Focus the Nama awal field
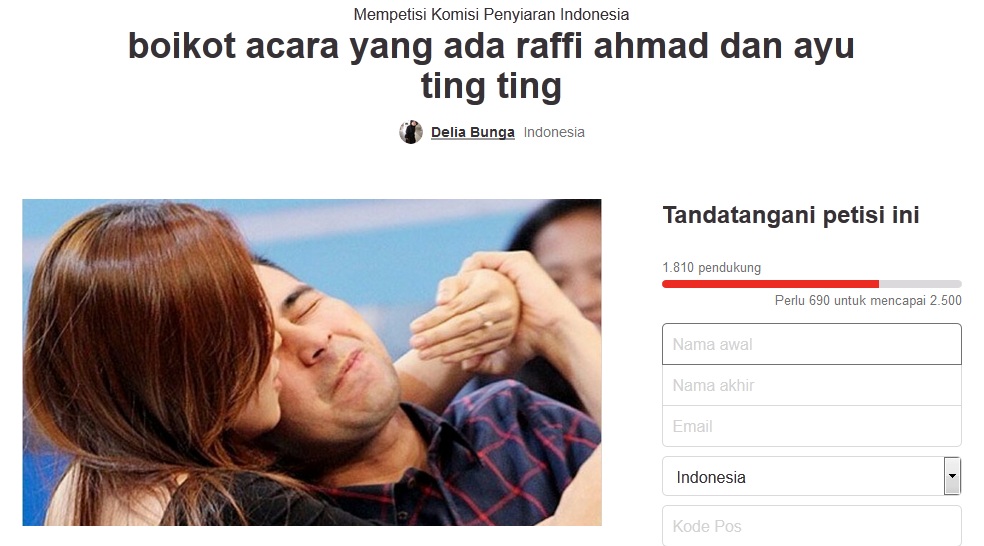The height and width of the screenshot is (546, 984). (811, 344)
